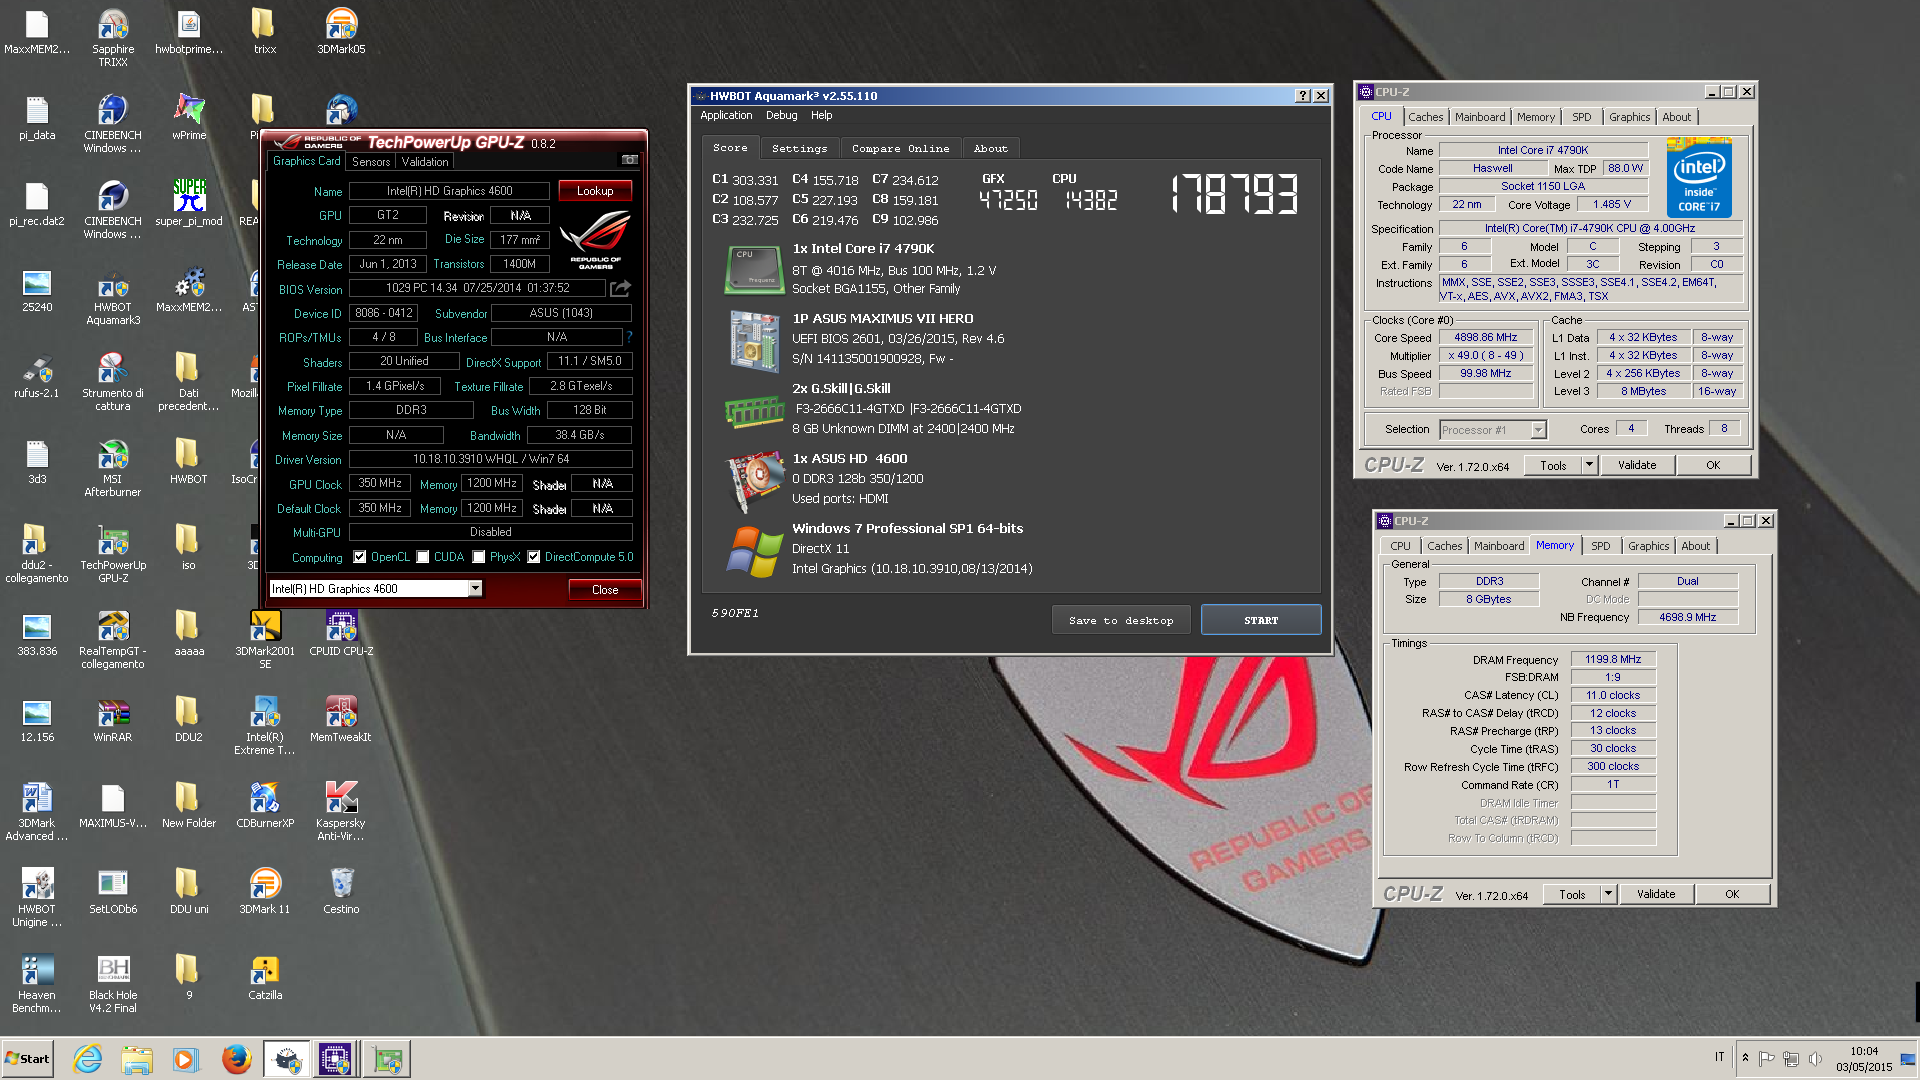Viewport: 1920px width, 1080px height.
Task: Click the volume speaker tray icon
Action: click(x=1815, y=1058)
